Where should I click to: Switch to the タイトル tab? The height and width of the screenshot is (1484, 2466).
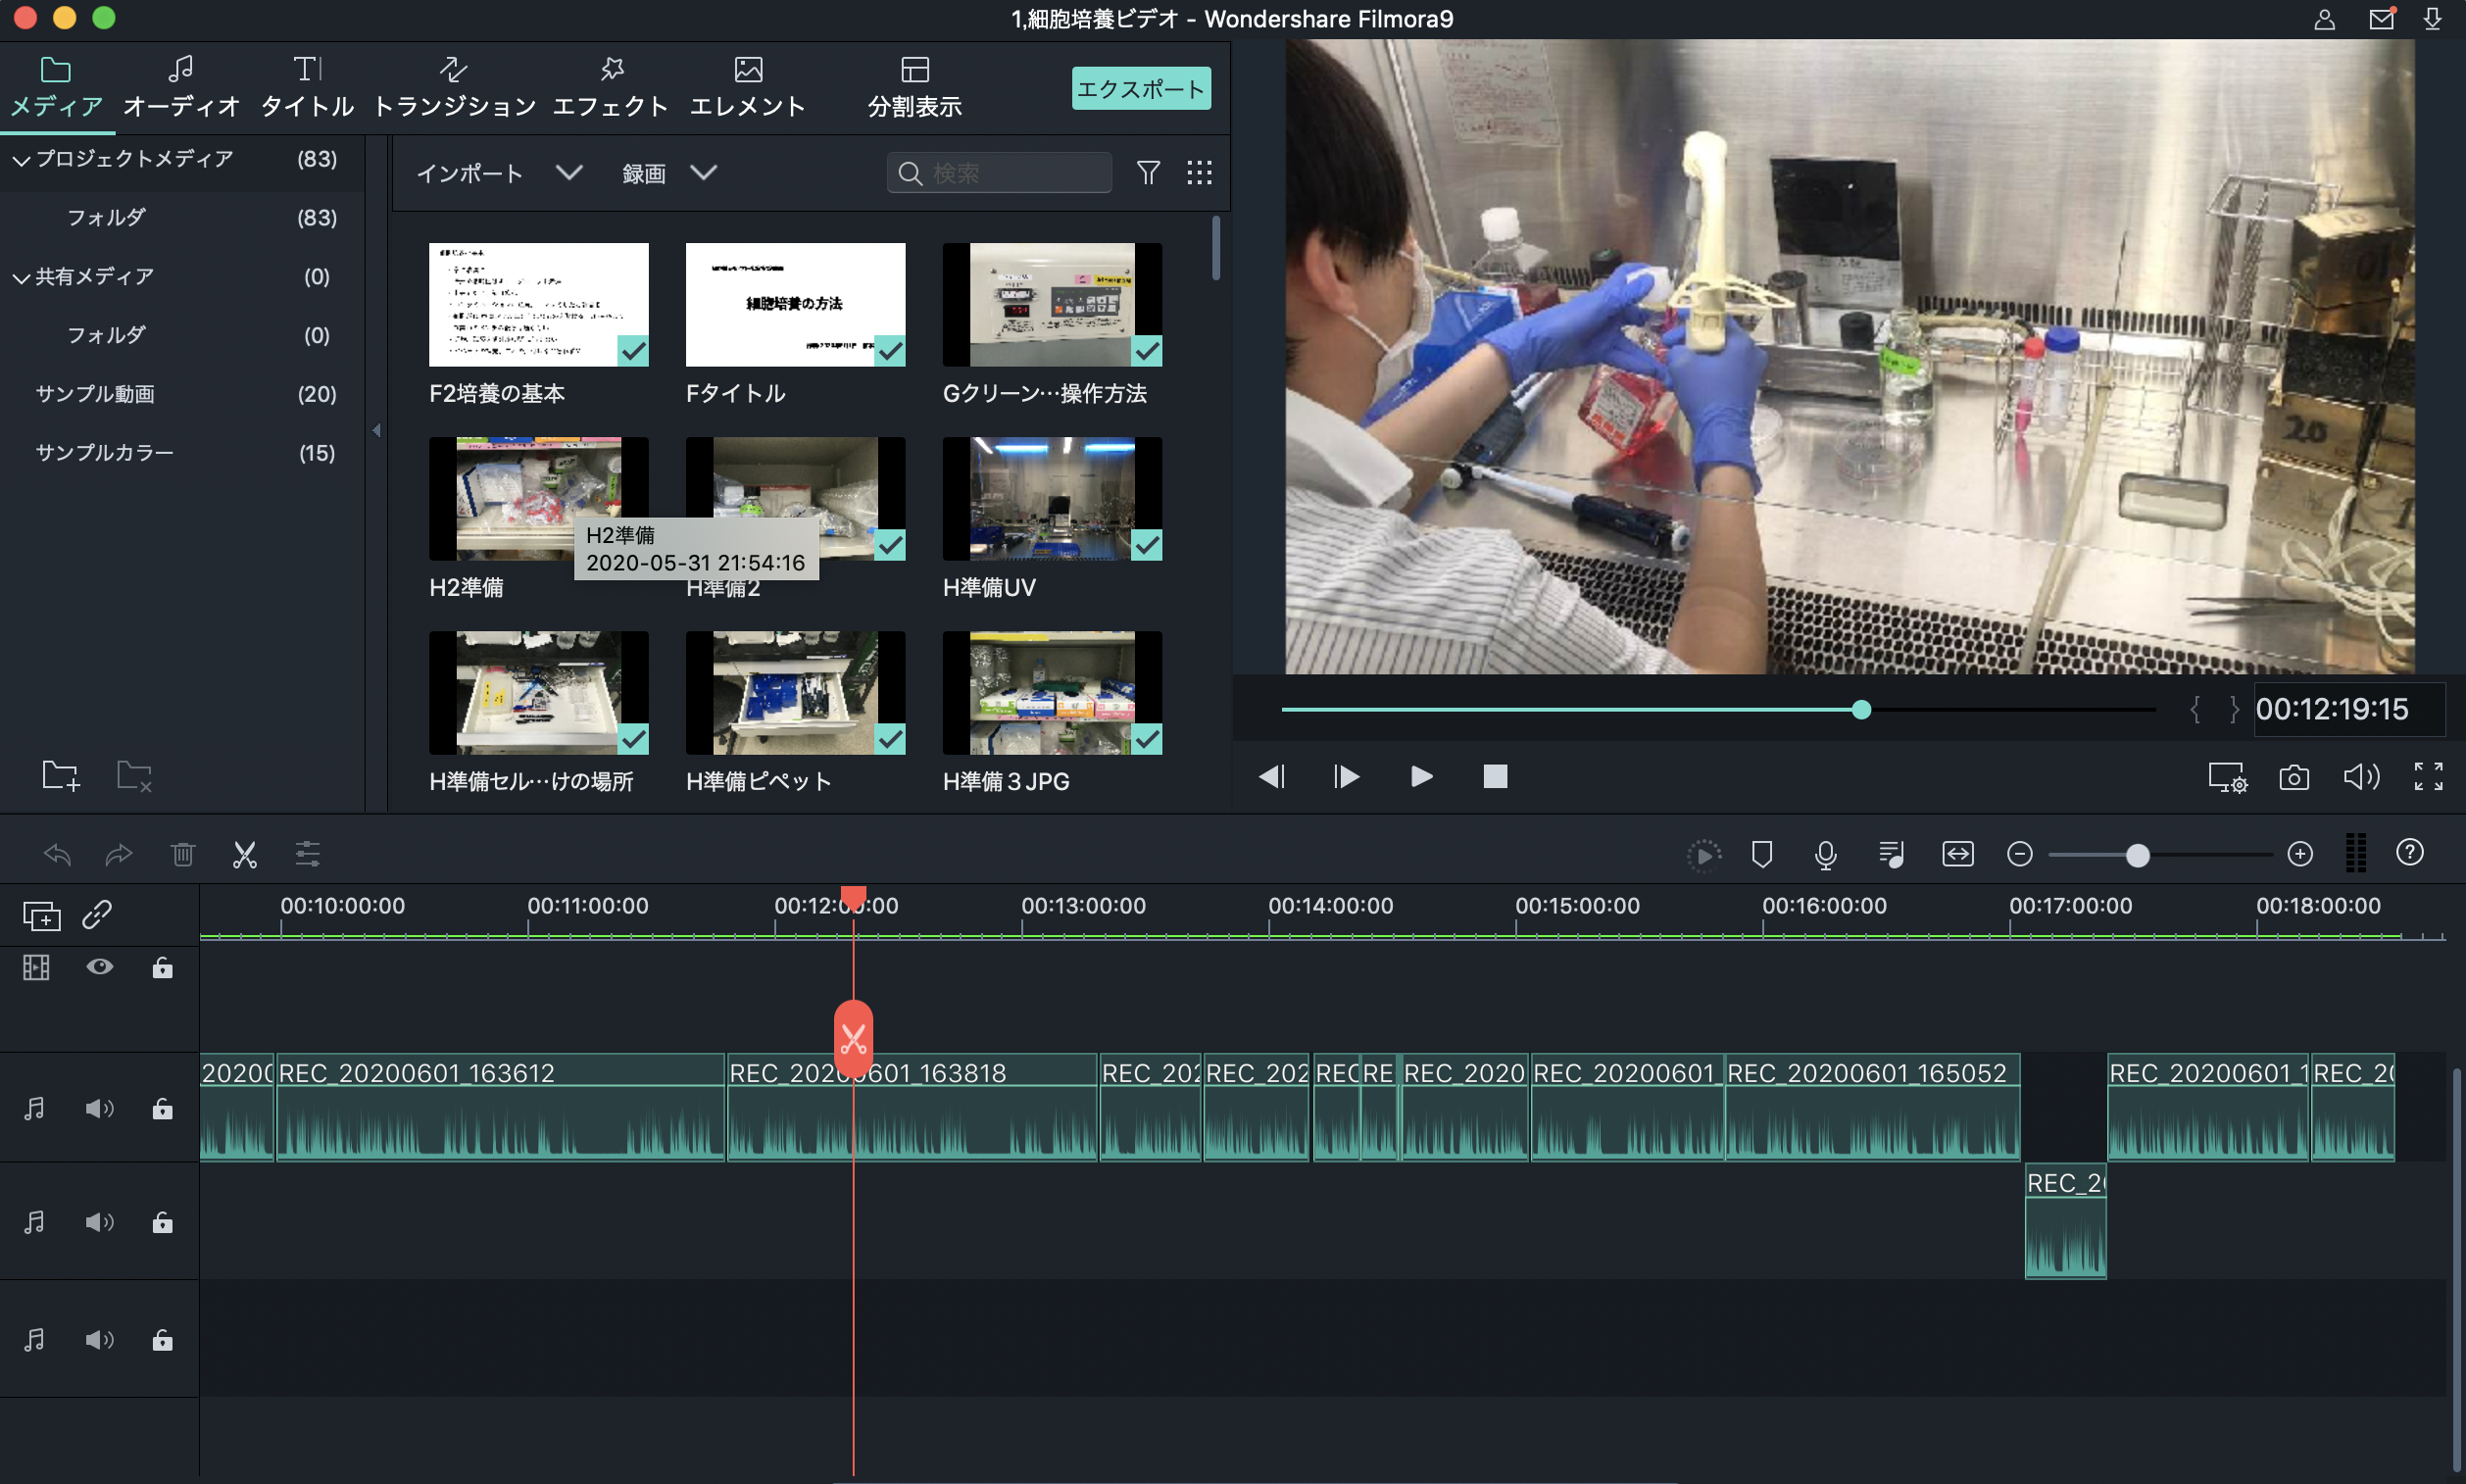(307, 88)
